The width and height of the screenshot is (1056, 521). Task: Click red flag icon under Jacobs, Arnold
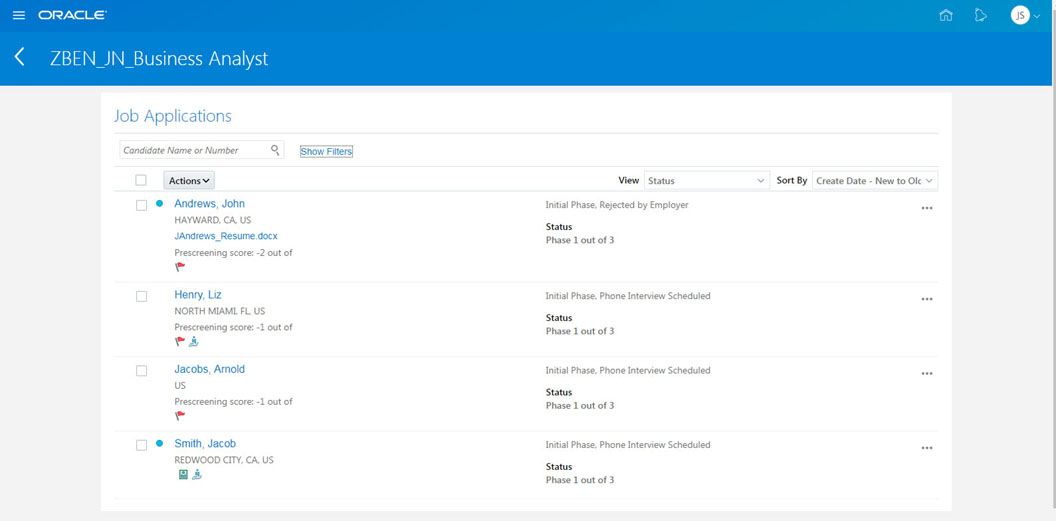coord(180,415)
